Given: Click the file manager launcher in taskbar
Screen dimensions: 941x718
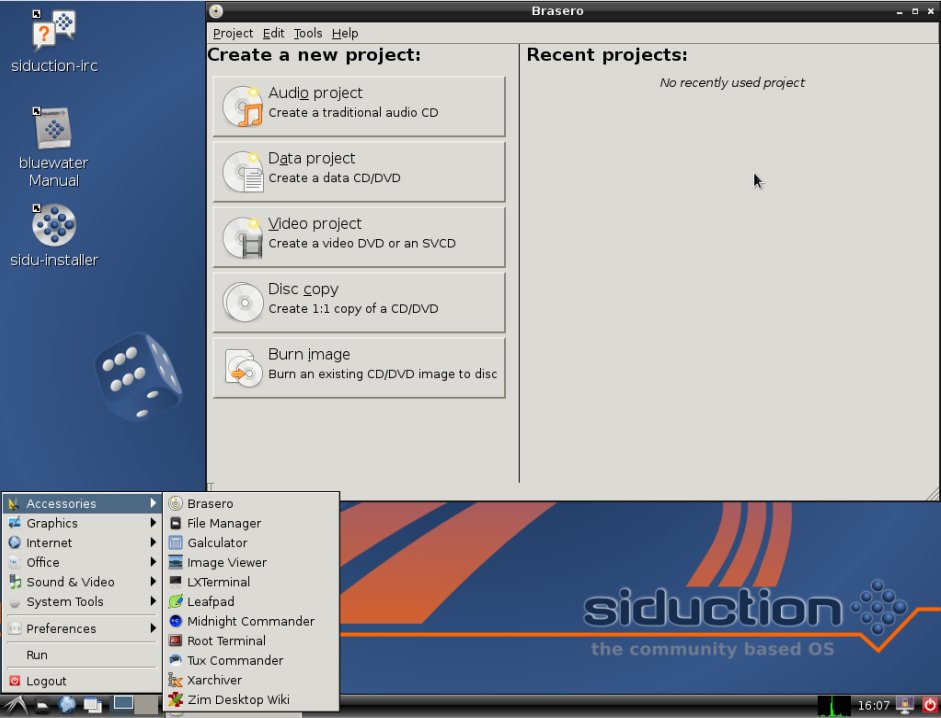Looking at the screenshot, I should tap(41, 706).
